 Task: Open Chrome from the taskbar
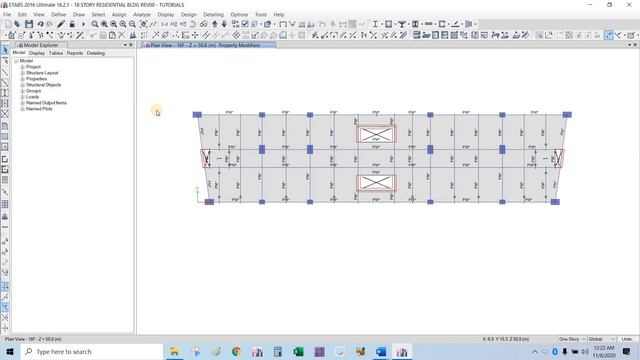pyautogui.click(x=236, y=351)
